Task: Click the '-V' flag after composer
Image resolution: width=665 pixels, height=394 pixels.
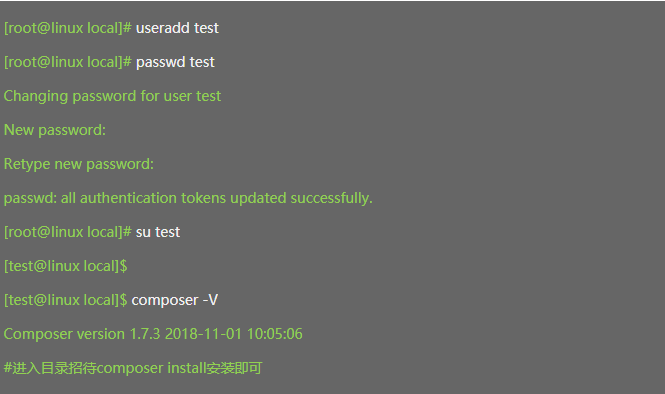Action: tap(210, 300)
